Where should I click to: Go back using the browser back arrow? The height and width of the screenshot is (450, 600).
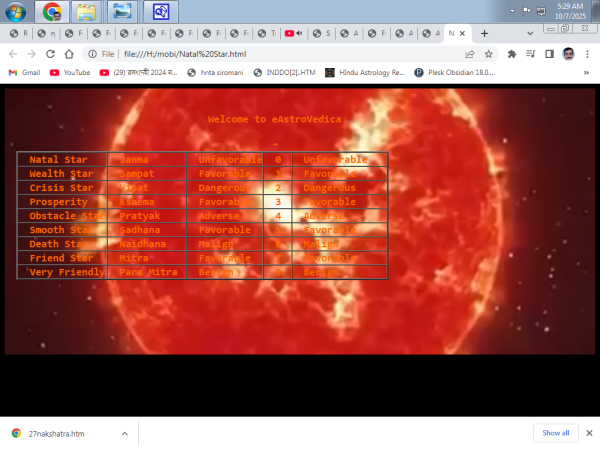coord(13,54)
